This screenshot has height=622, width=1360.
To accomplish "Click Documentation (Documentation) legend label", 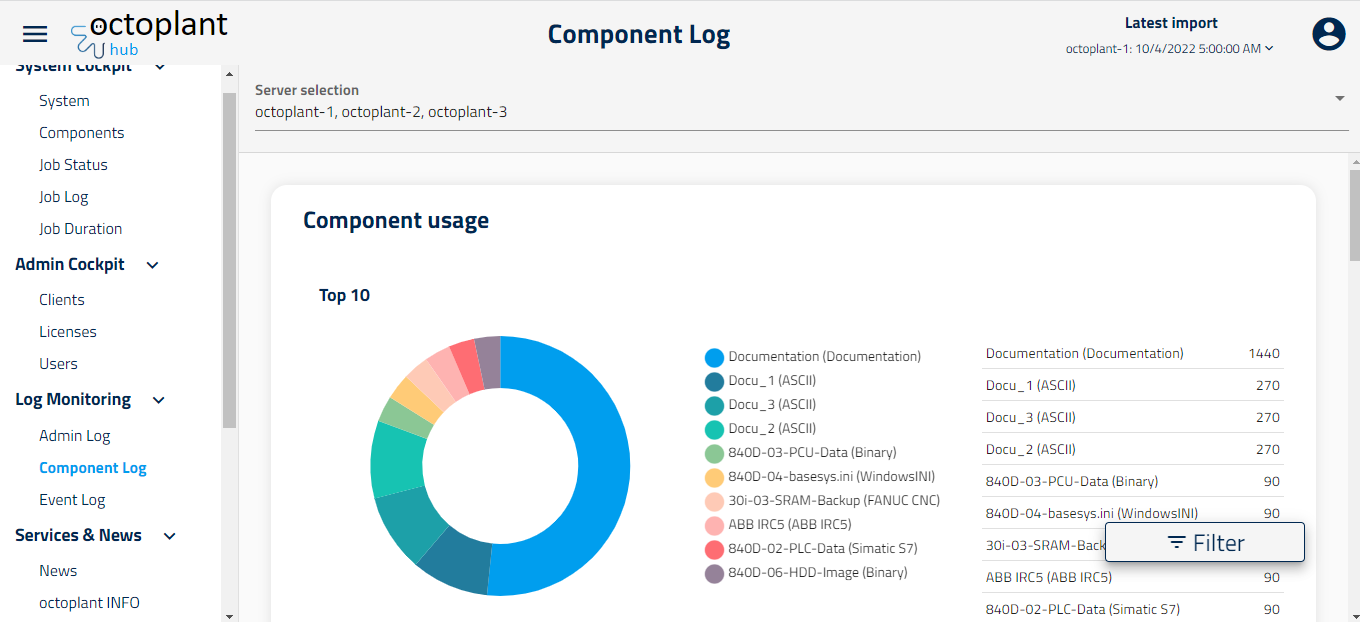I will point(825,357).
